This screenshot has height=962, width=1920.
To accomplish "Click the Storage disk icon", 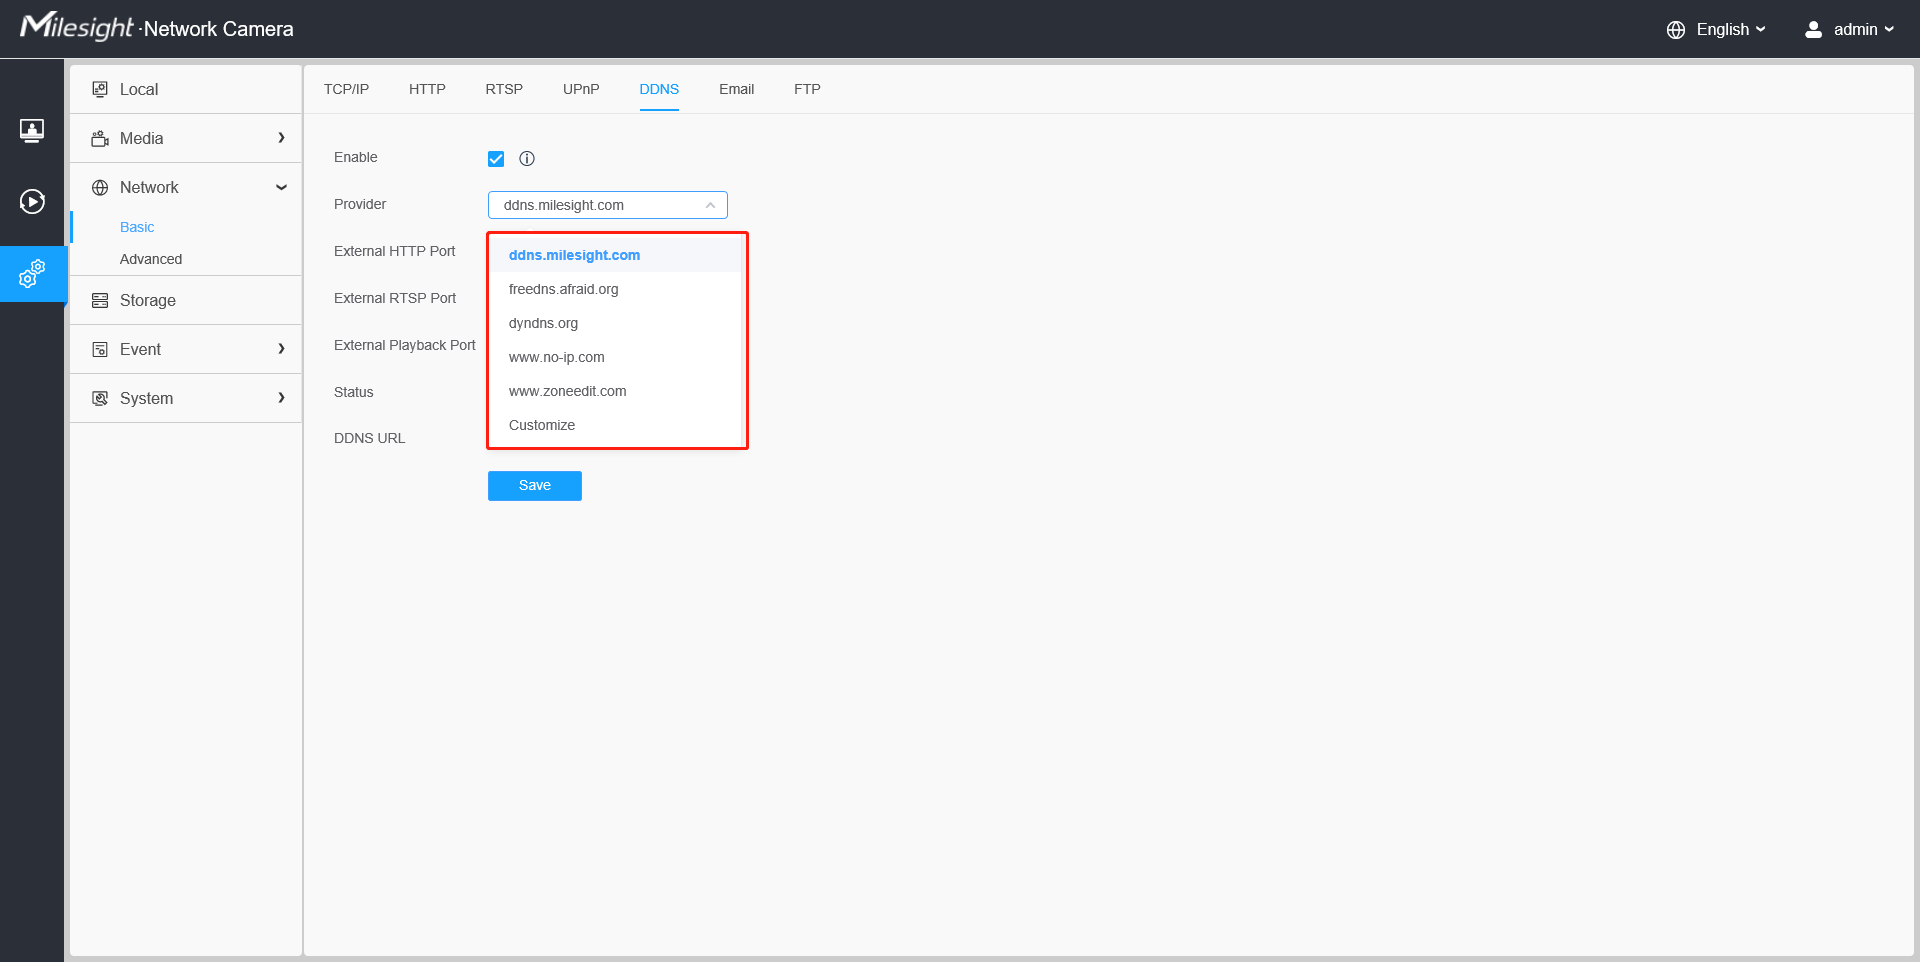I will click(x=100, y=300).
